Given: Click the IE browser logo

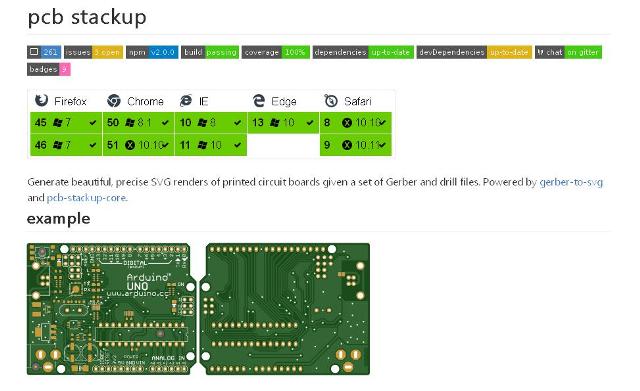Looking at the screenshot, I should (x=186, y=100).
